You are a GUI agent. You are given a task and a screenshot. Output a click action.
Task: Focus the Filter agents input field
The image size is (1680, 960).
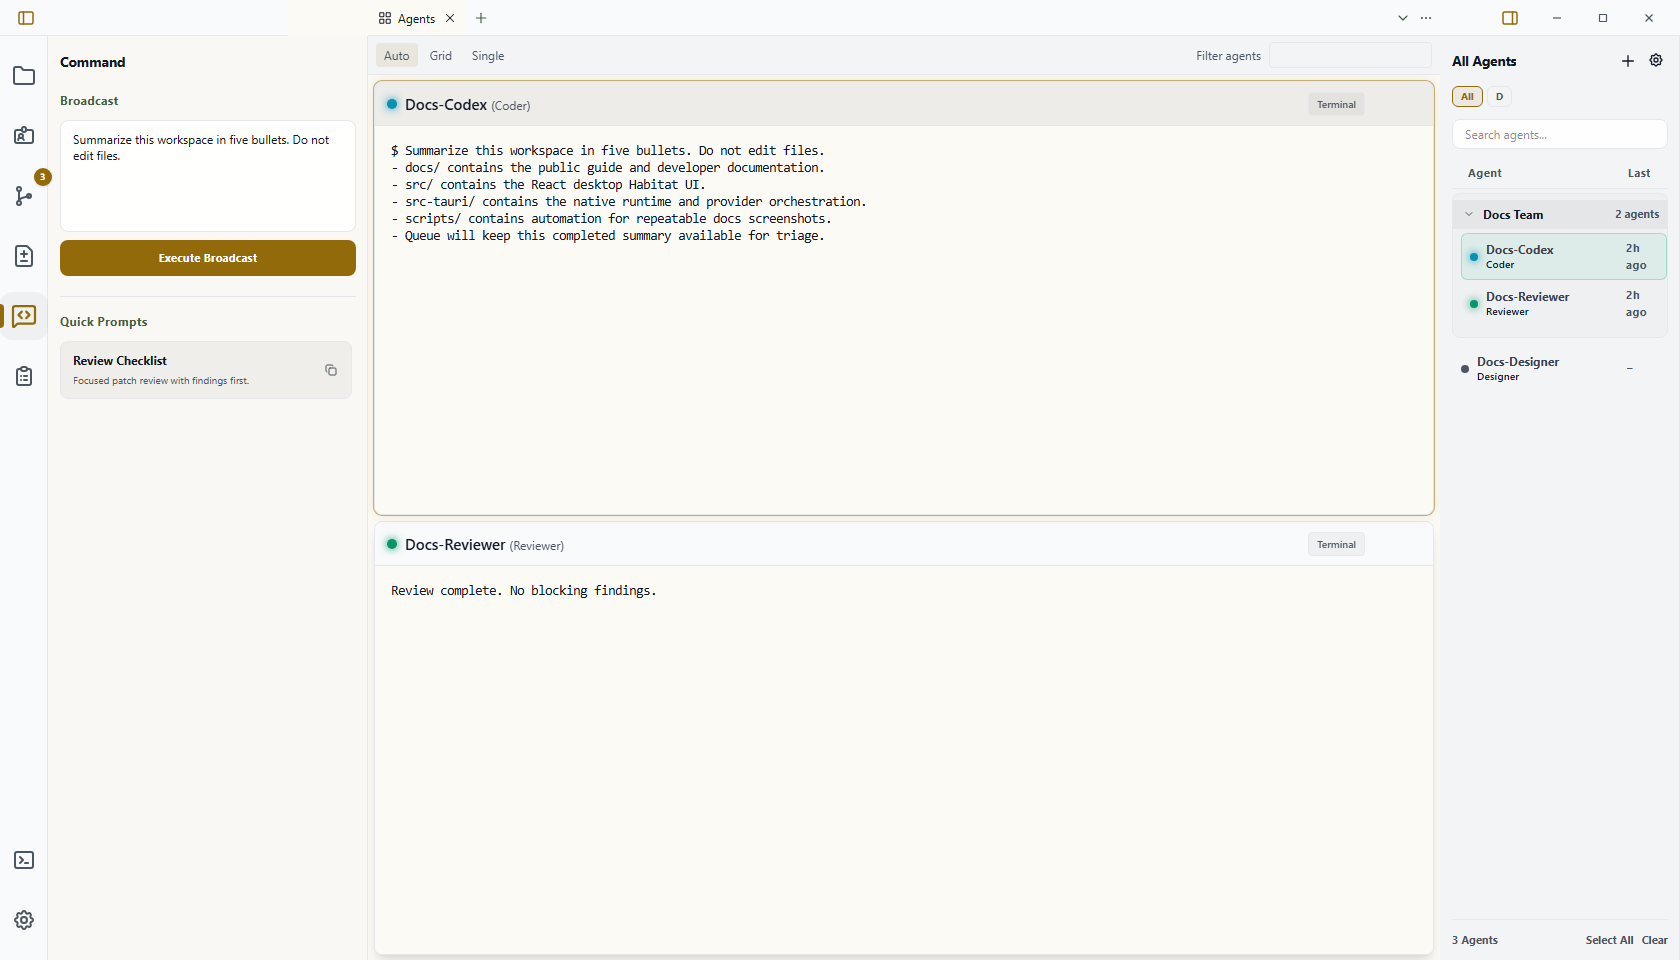tap(1350, 56)
